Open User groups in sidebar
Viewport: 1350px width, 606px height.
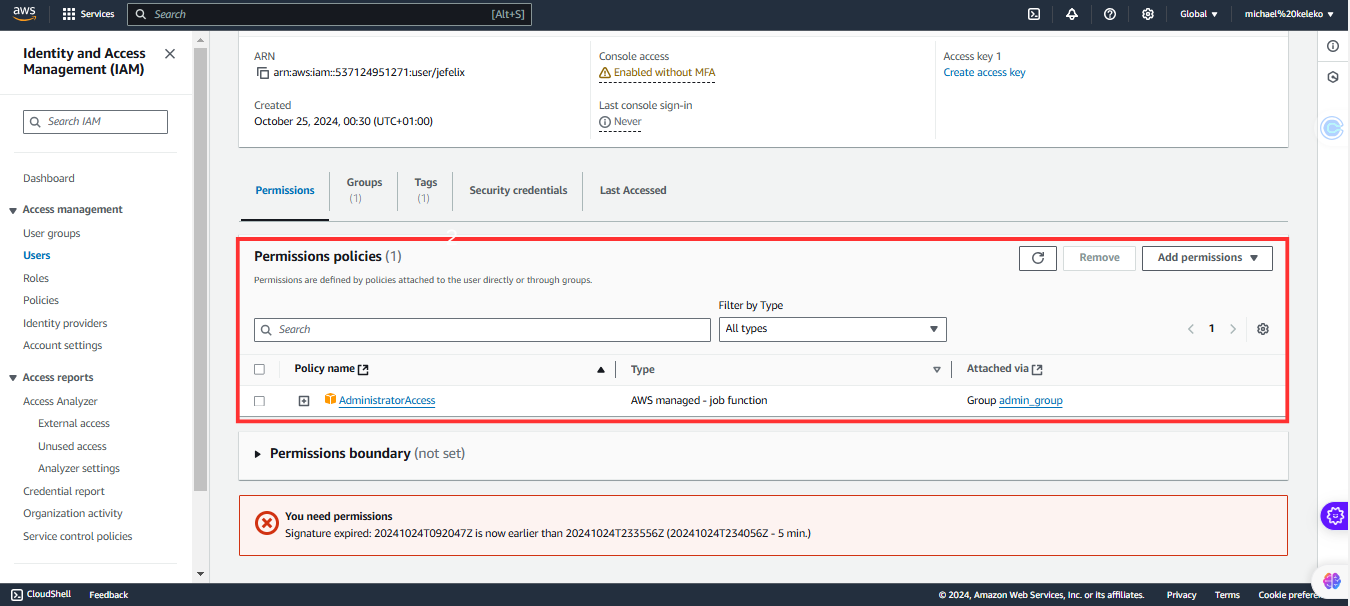pyautogui.click(x=52, y=233)
